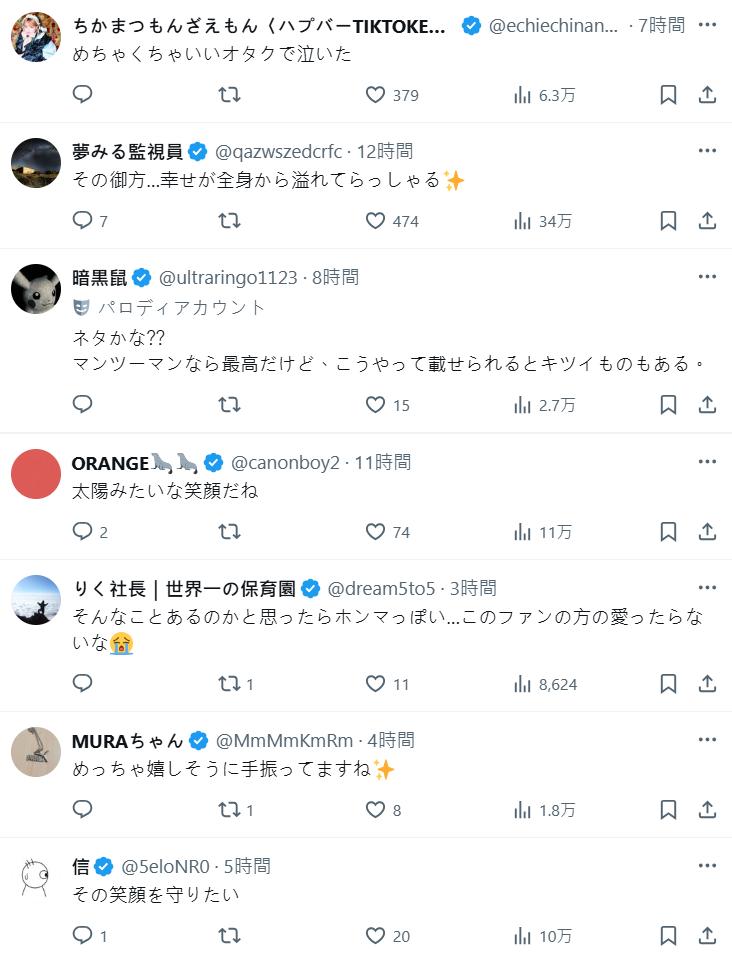
Task: Repost 暗黒鼠's reply
Action: point(229,405)
